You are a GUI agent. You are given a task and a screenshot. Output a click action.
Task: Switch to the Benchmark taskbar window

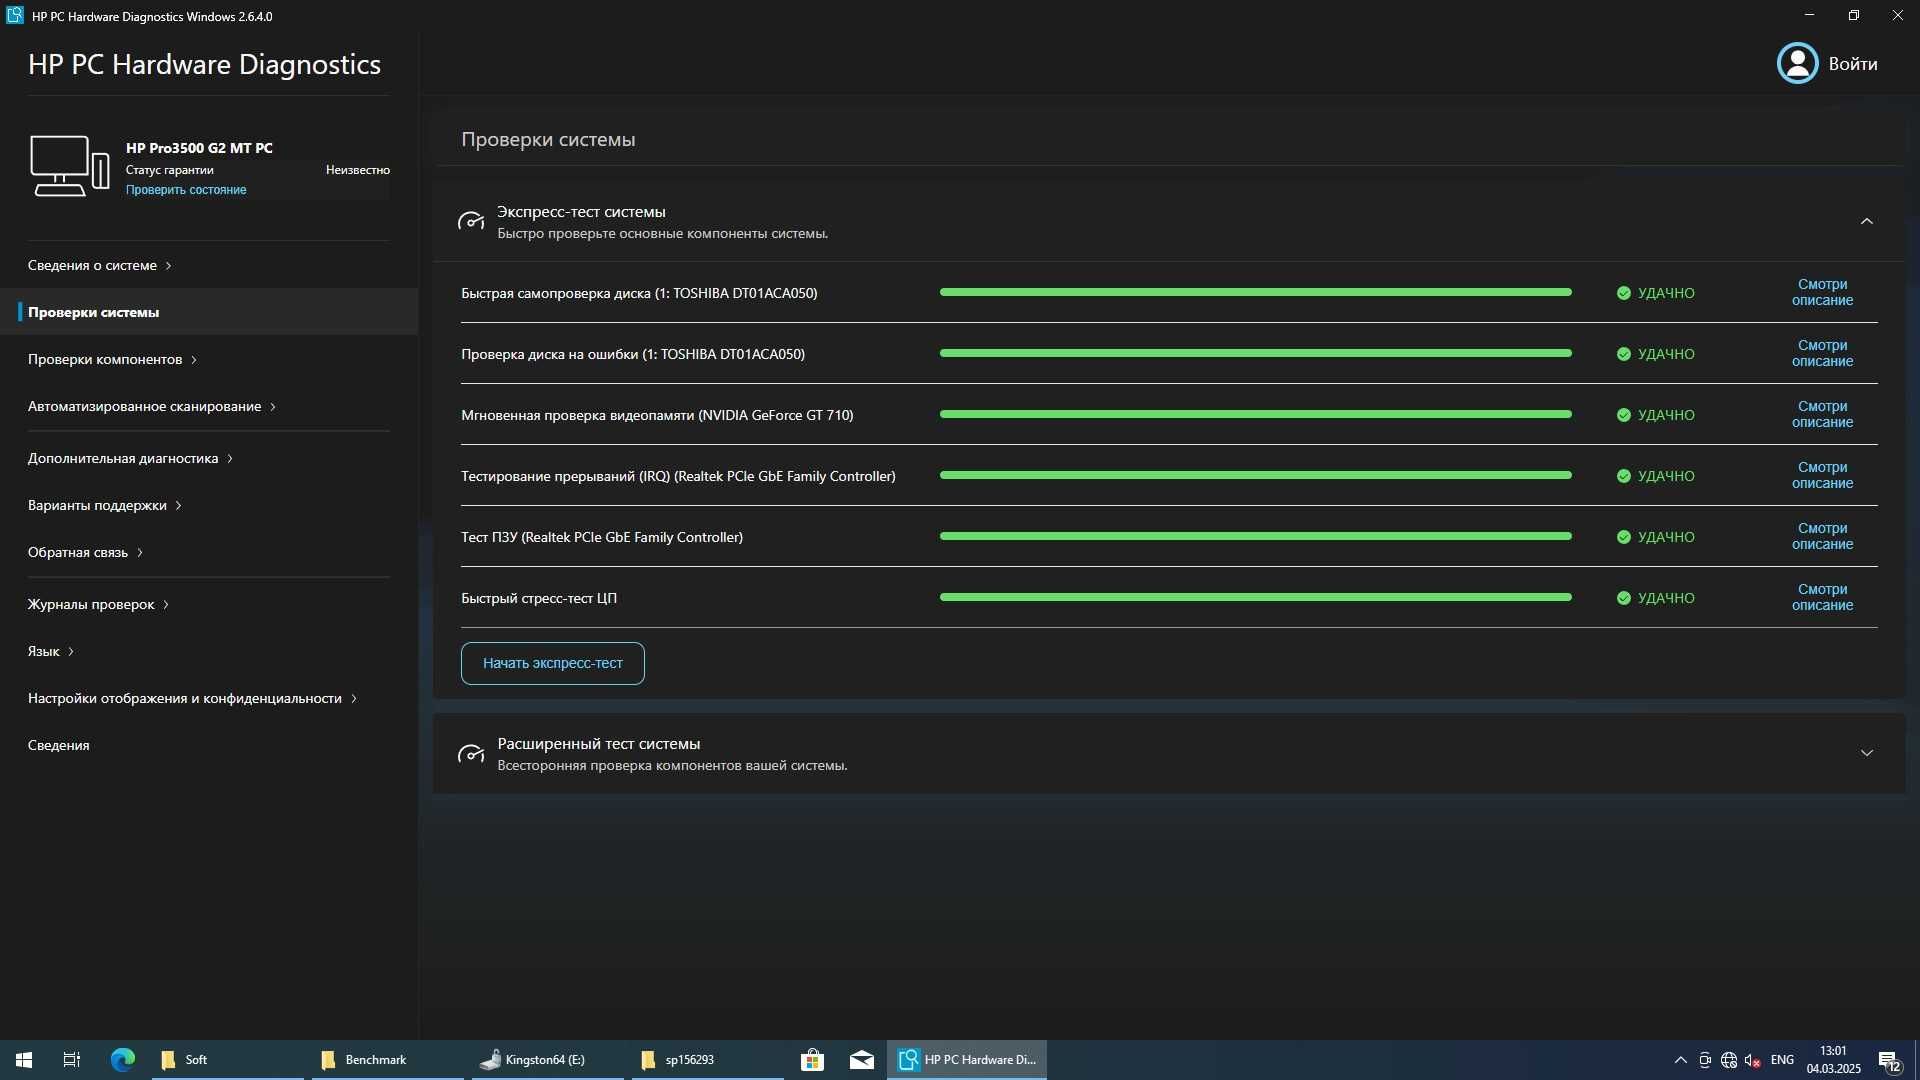388,1060
